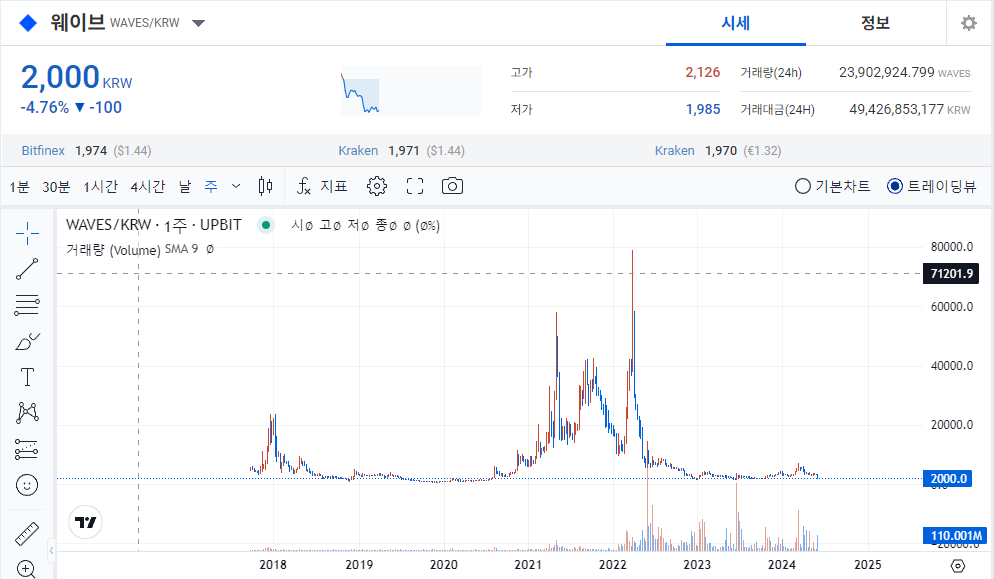The image size is (994, 579).
Task: Set interval to 1시간
Action: [100, 186]
